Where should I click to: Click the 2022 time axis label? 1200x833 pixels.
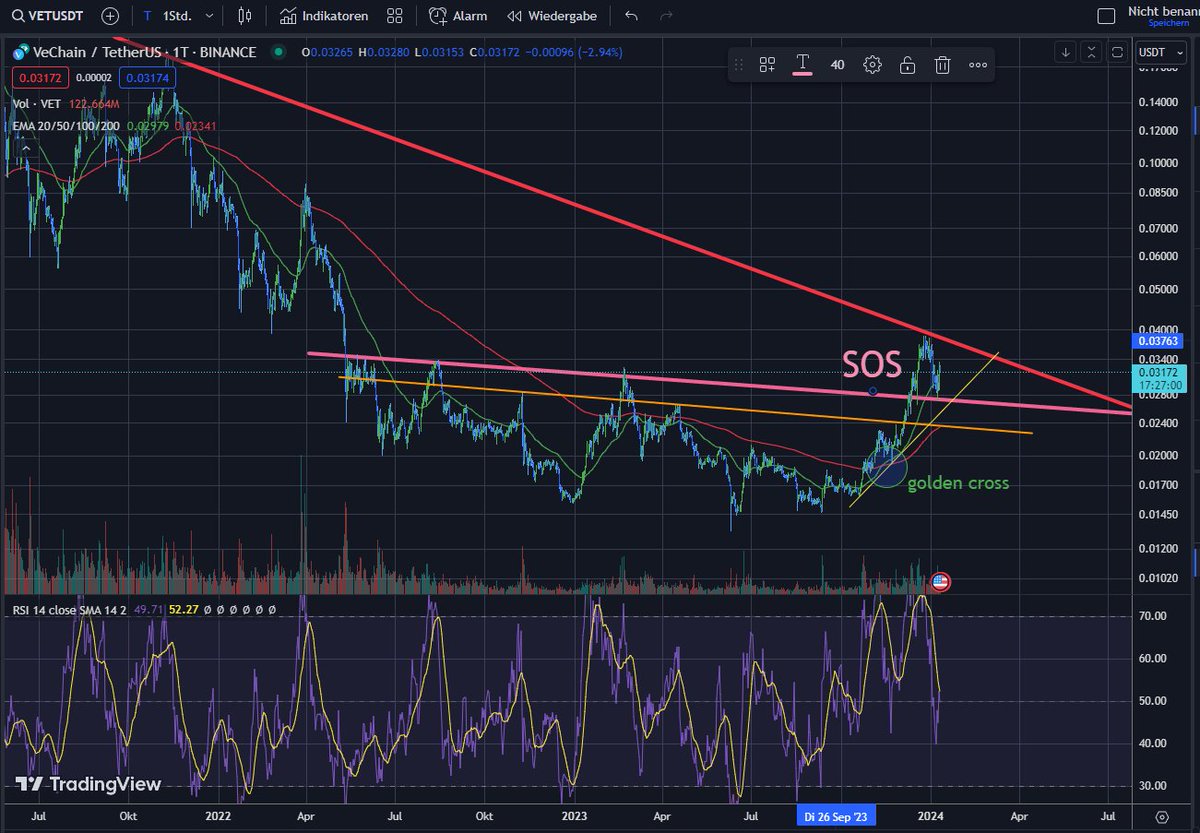click(x=216, y=816)
